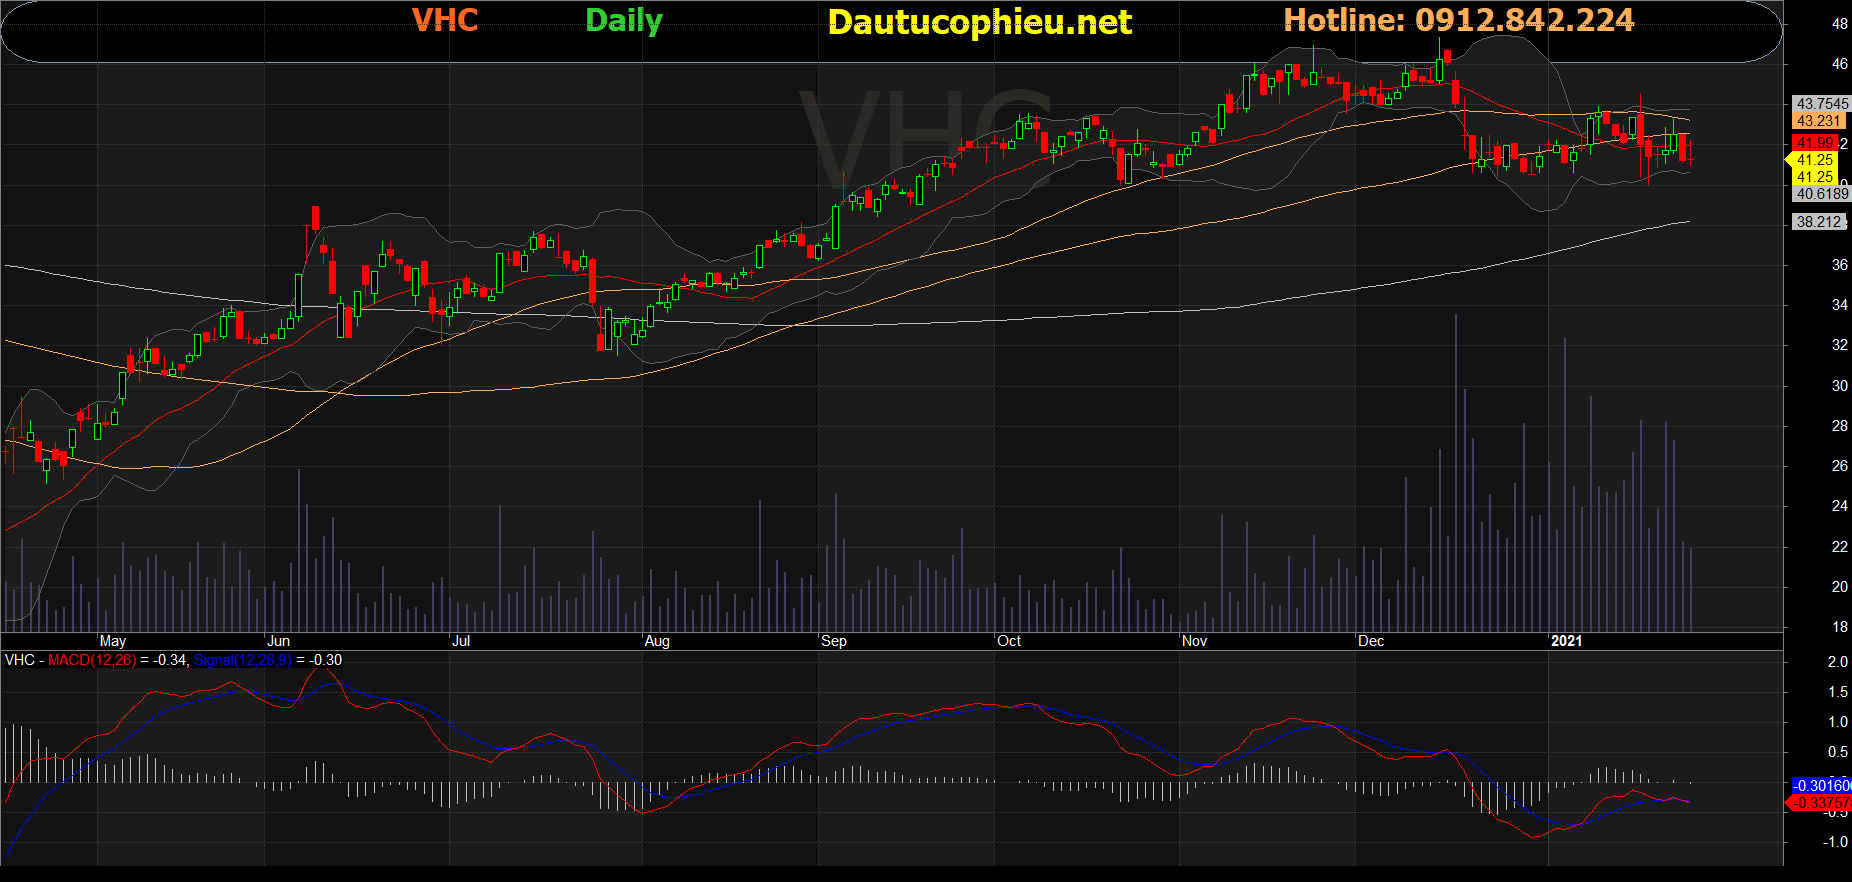
Task: Click the blue Signal(12,26,9) indicator label
Action: pos(243,660)
